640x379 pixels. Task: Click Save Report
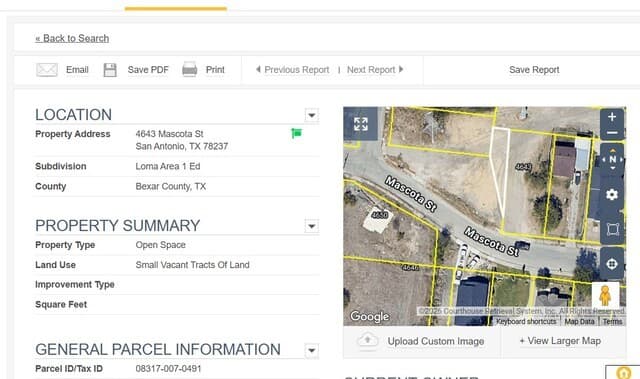click(x=534, y=70)
